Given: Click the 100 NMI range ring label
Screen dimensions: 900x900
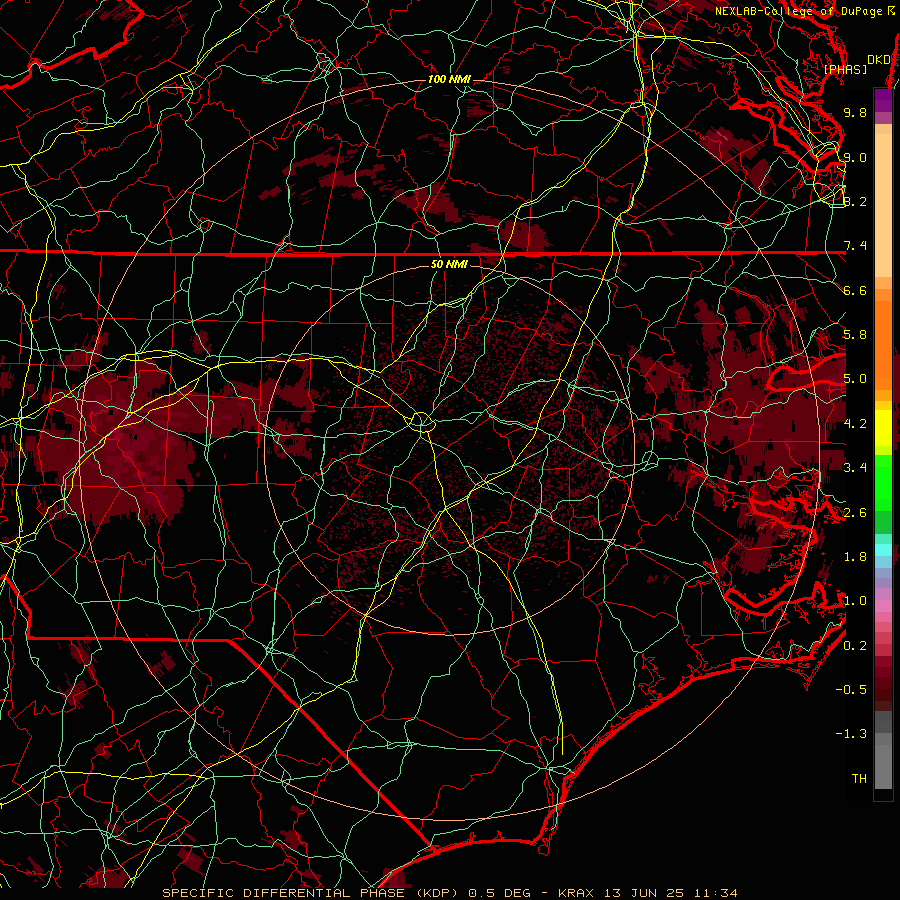Looking at the screenshot, I should tap(449, 79).
